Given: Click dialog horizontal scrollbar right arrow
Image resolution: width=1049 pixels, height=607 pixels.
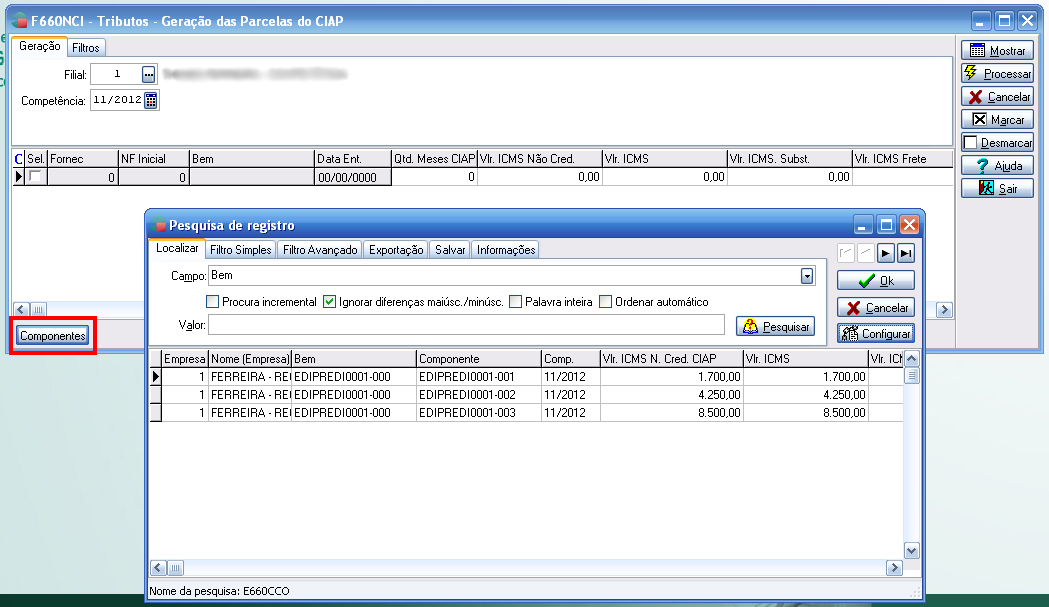Looking at the screenshot, I should [x=894, y=568].
